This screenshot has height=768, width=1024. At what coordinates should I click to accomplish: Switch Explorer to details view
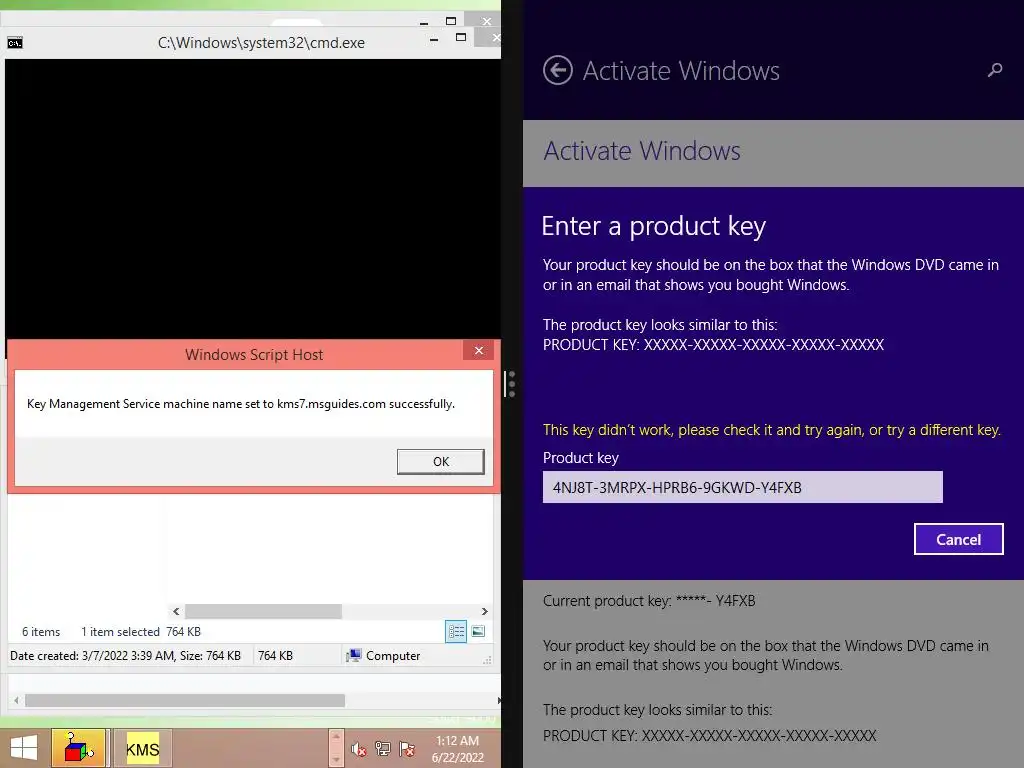tap(456, 632)
